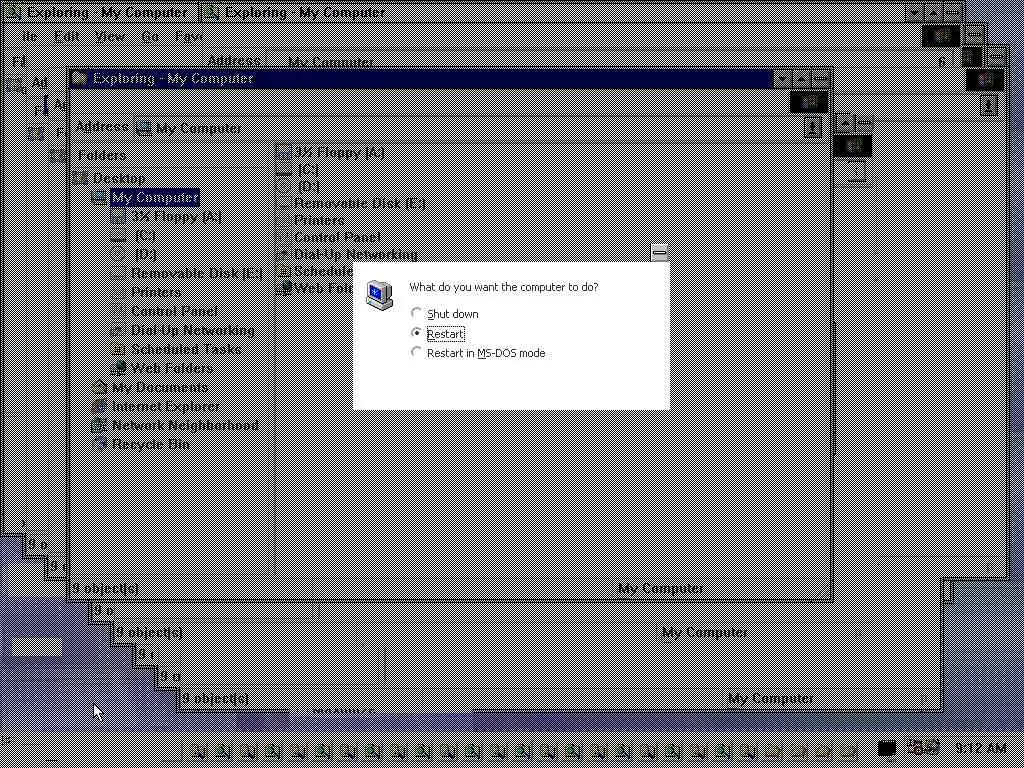This screenshot has height=768, width=1024.
Task: Click "9 object(s)" in front window status bar
Action: [105, 588]
